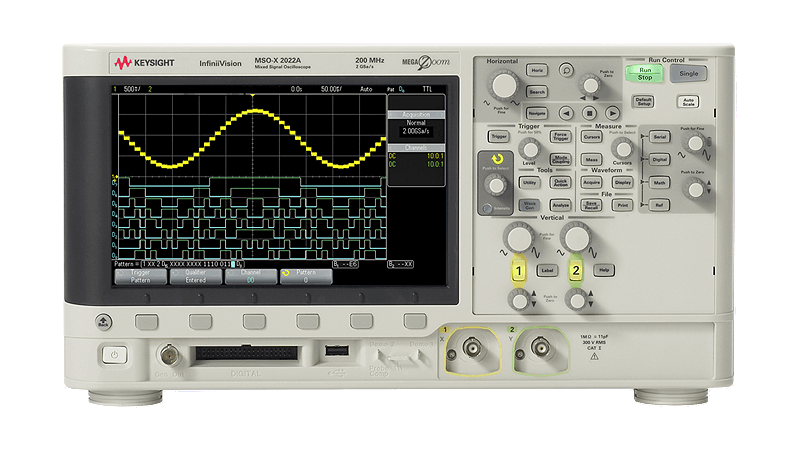Click the channel 1 X BNC input
The width and height of the screenshot is (800, 450).
coord(471,348)
